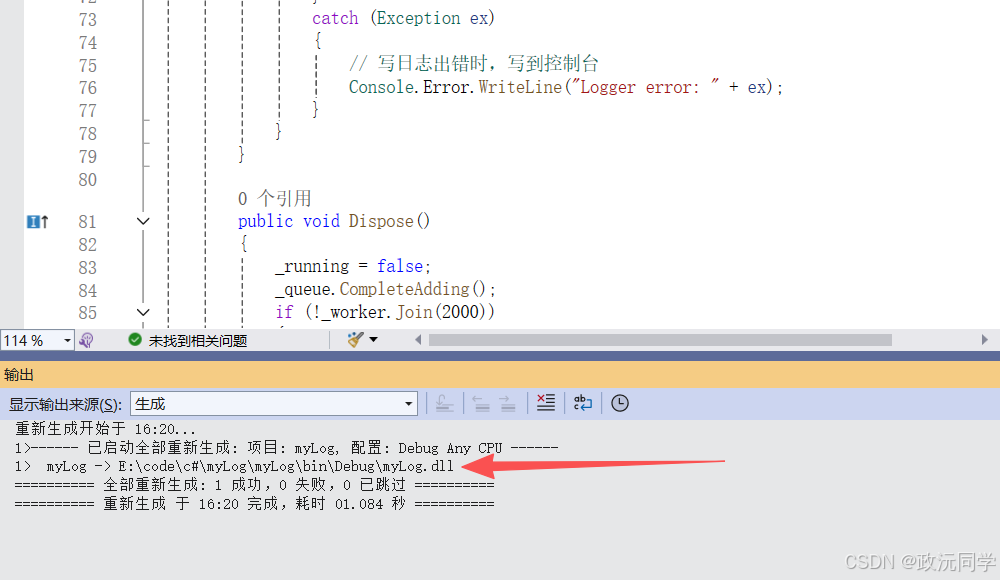Go to next message in output
Image resolution: width=1000 pixels, height=580 pixels.
[x=508, y=403]
